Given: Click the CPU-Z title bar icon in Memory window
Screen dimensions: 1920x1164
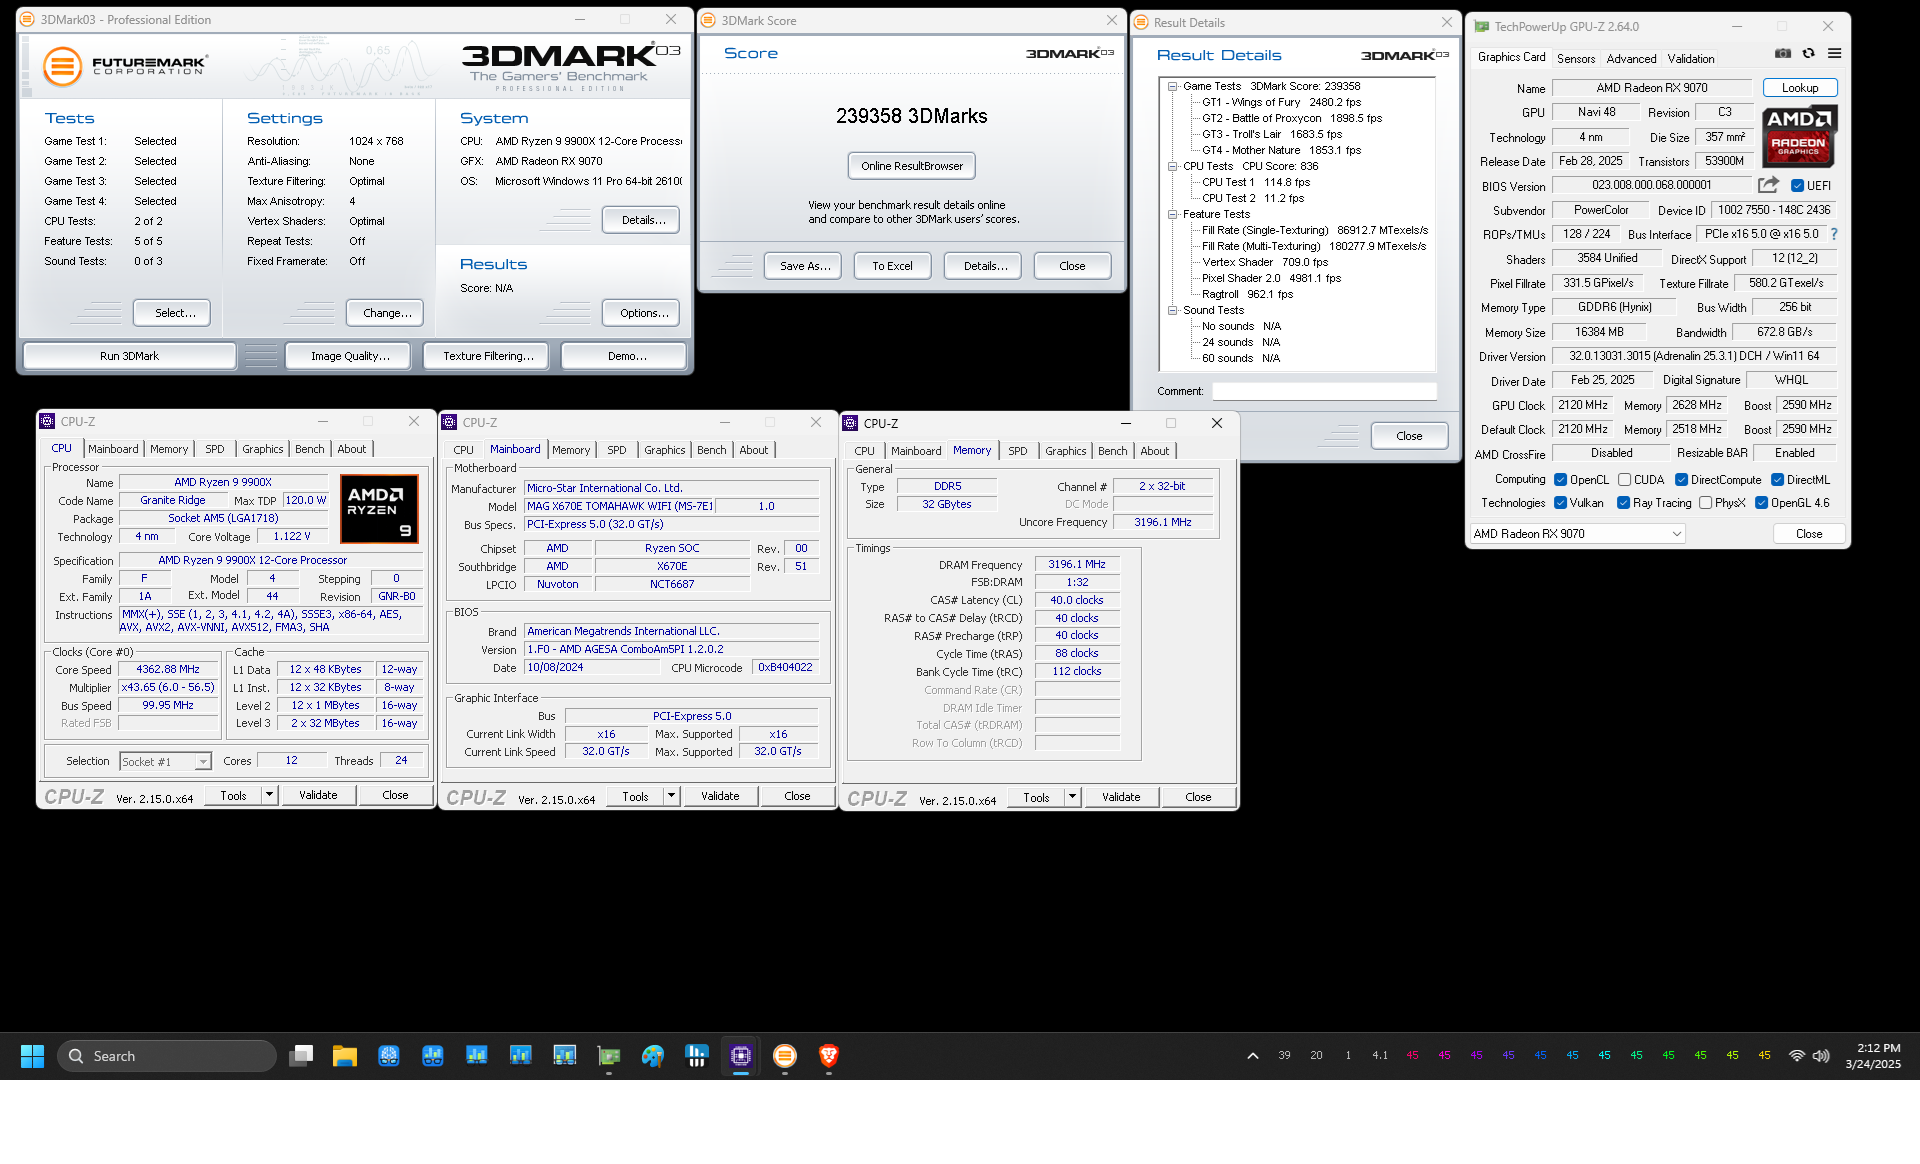Looking at the screenshot, I should (851, 423).
